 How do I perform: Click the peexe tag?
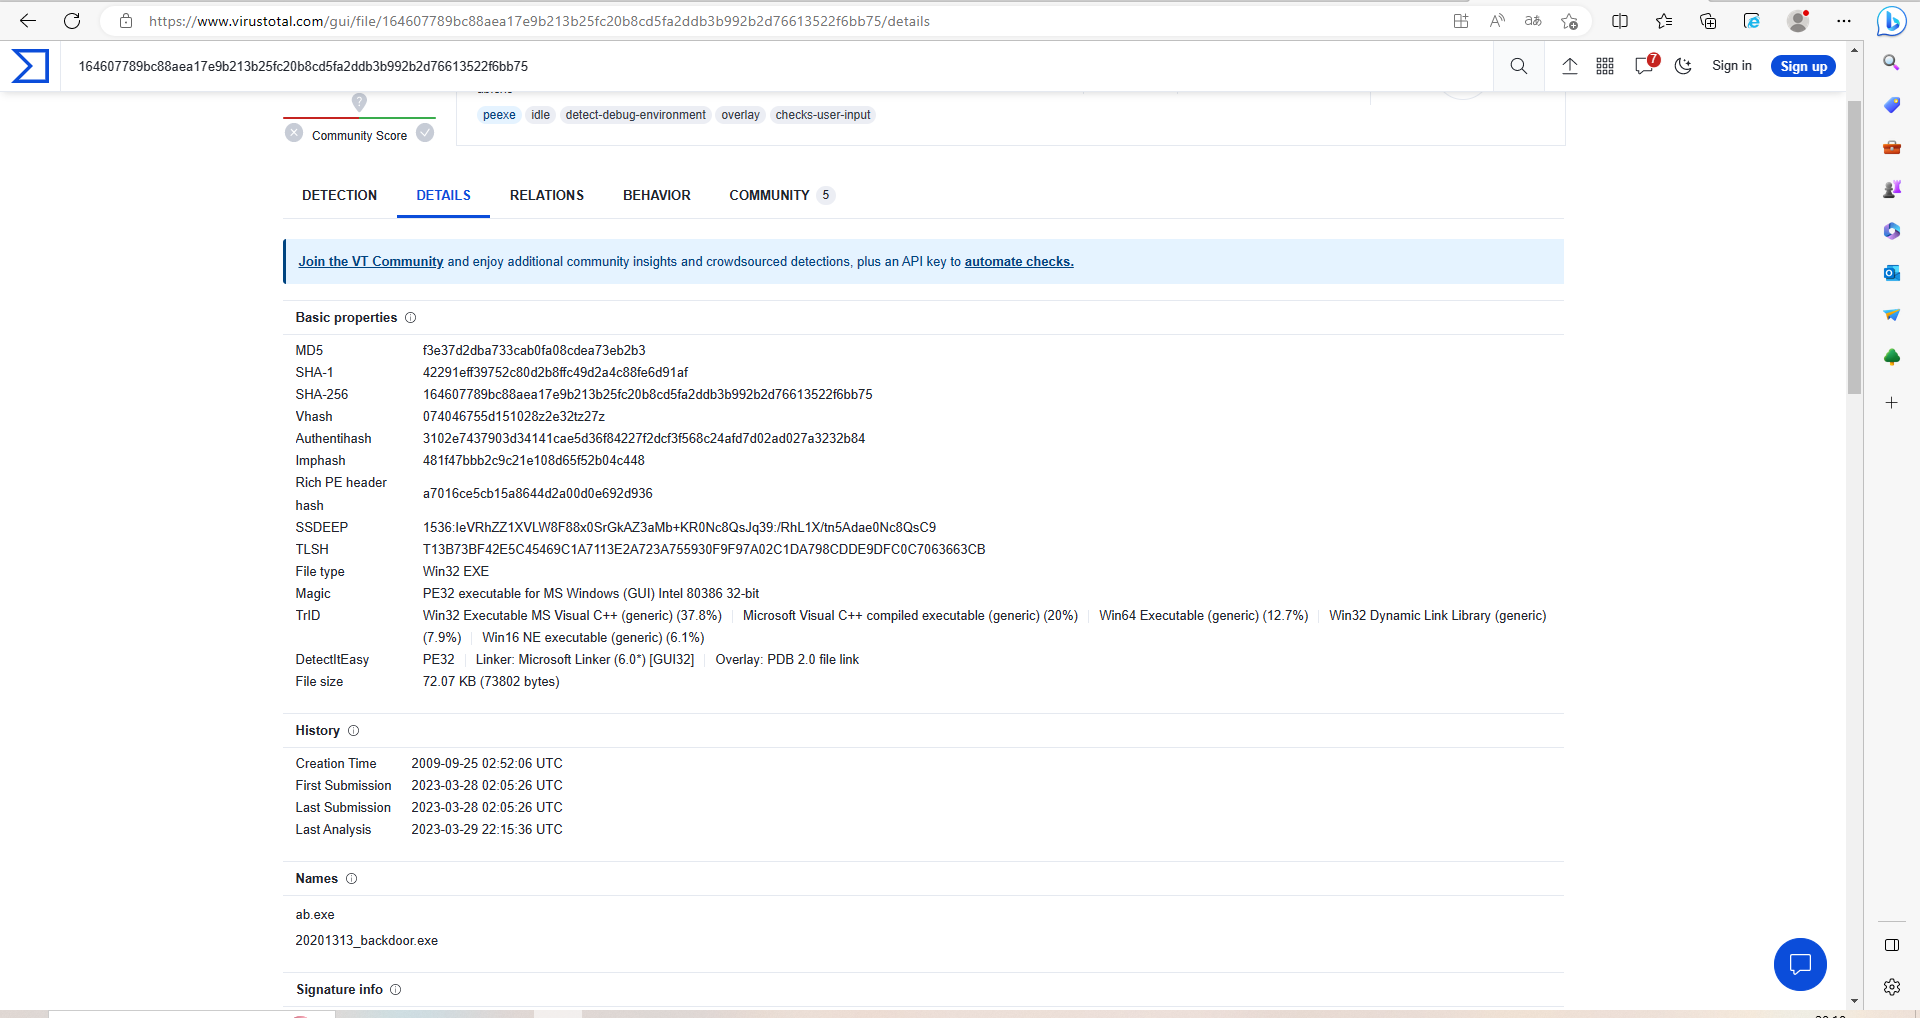pyautogui.click(x=499, y=115)
